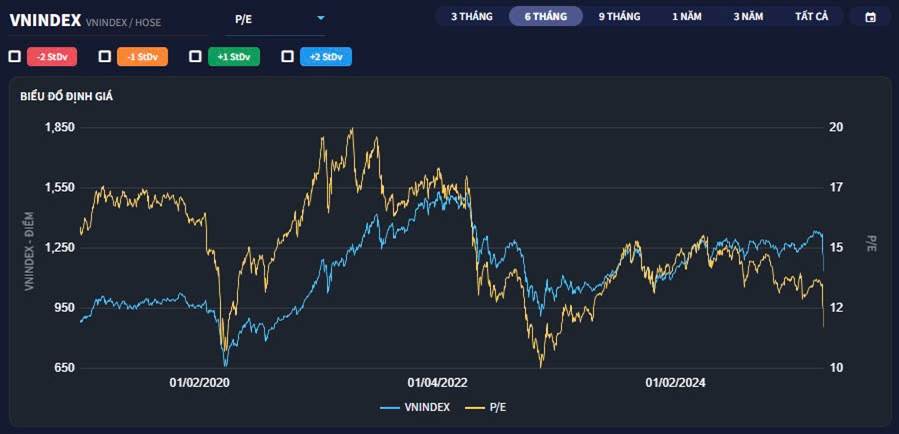Click the orange -1 StDv badge
This screenshot has height=434, width=899.
[x=141, y=57]
